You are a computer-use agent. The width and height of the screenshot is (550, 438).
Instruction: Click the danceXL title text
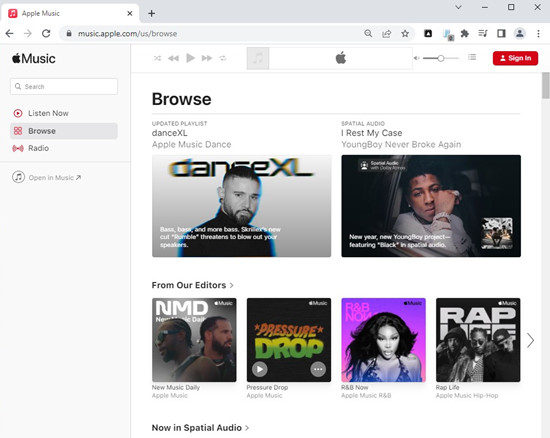169,133
